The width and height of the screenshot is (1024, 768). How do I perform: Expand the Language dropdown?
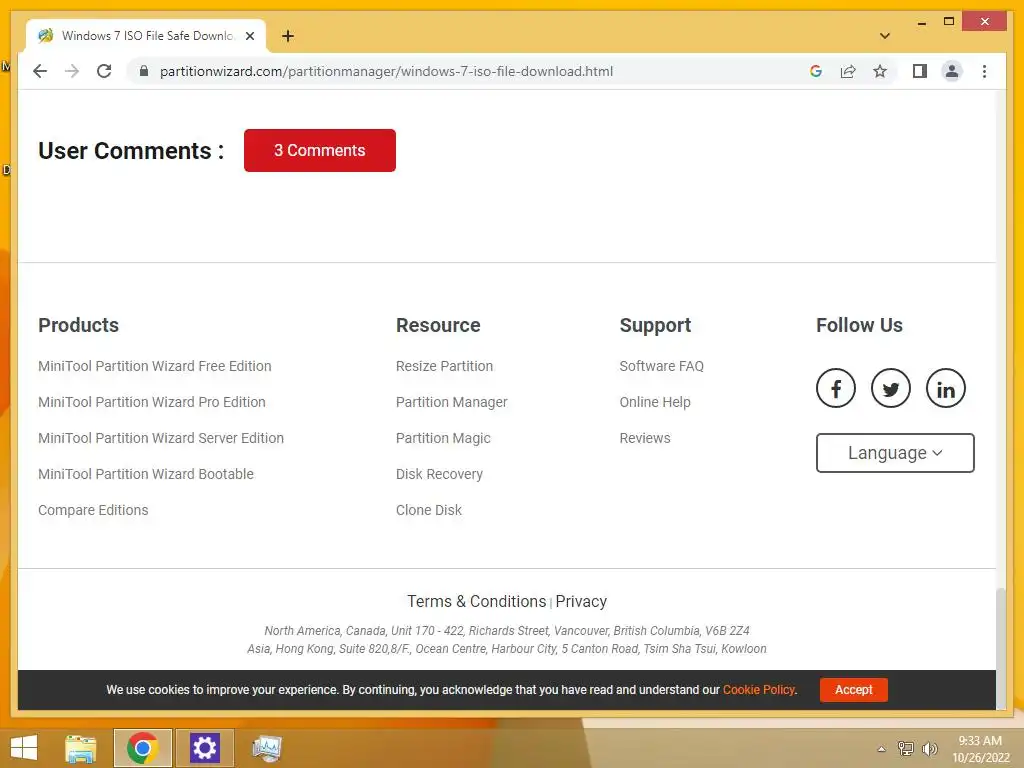pyautogui.click(x=895, y=453)
